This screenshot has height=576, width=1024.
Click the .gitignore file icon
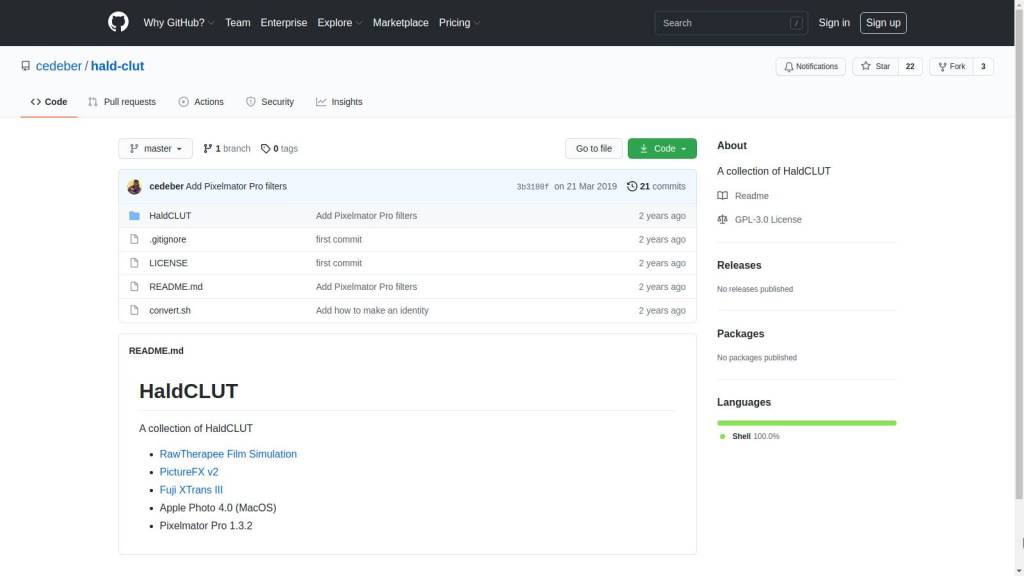coord(135,239)
